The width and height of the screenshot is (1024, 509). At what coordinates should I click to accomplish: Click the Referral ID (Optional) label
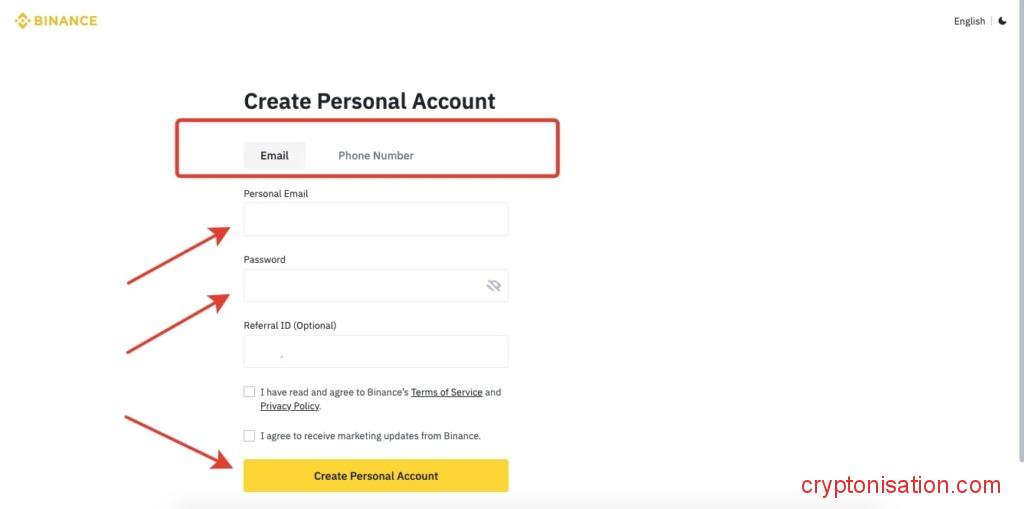coord(290,325)
